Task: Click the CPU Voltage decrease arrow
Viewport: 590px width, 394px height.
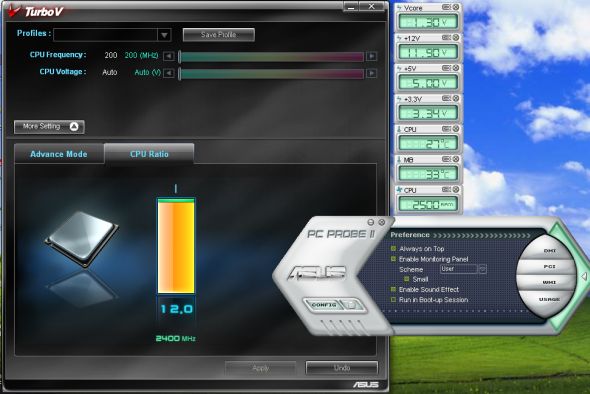Action: [x=169, y=73]
